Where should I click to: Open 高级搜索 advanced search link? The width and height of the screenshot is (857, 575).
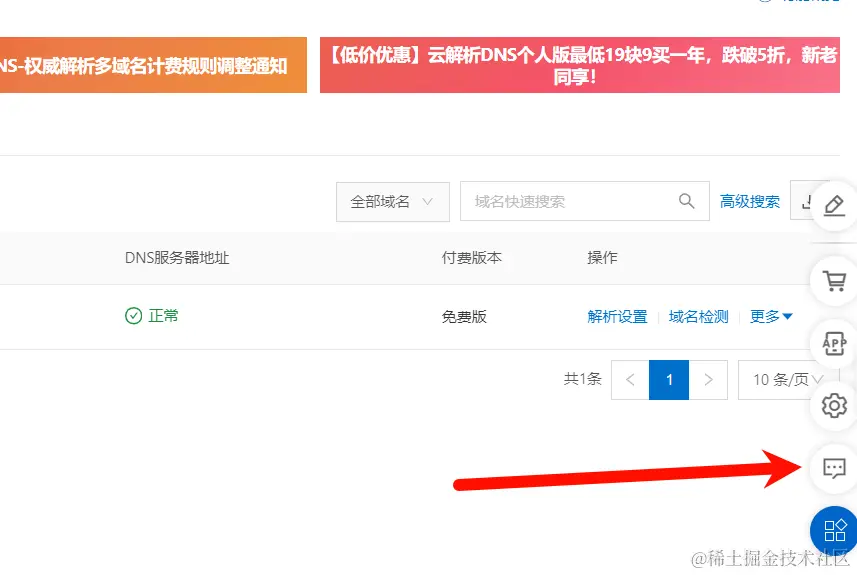(x=749, y=201)
